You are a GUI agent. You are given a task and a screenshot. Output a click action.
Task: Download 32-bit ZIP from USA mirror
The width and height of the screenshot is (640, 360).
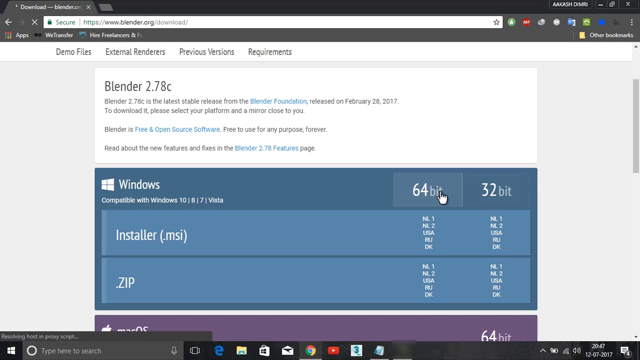tap(496, 280)
